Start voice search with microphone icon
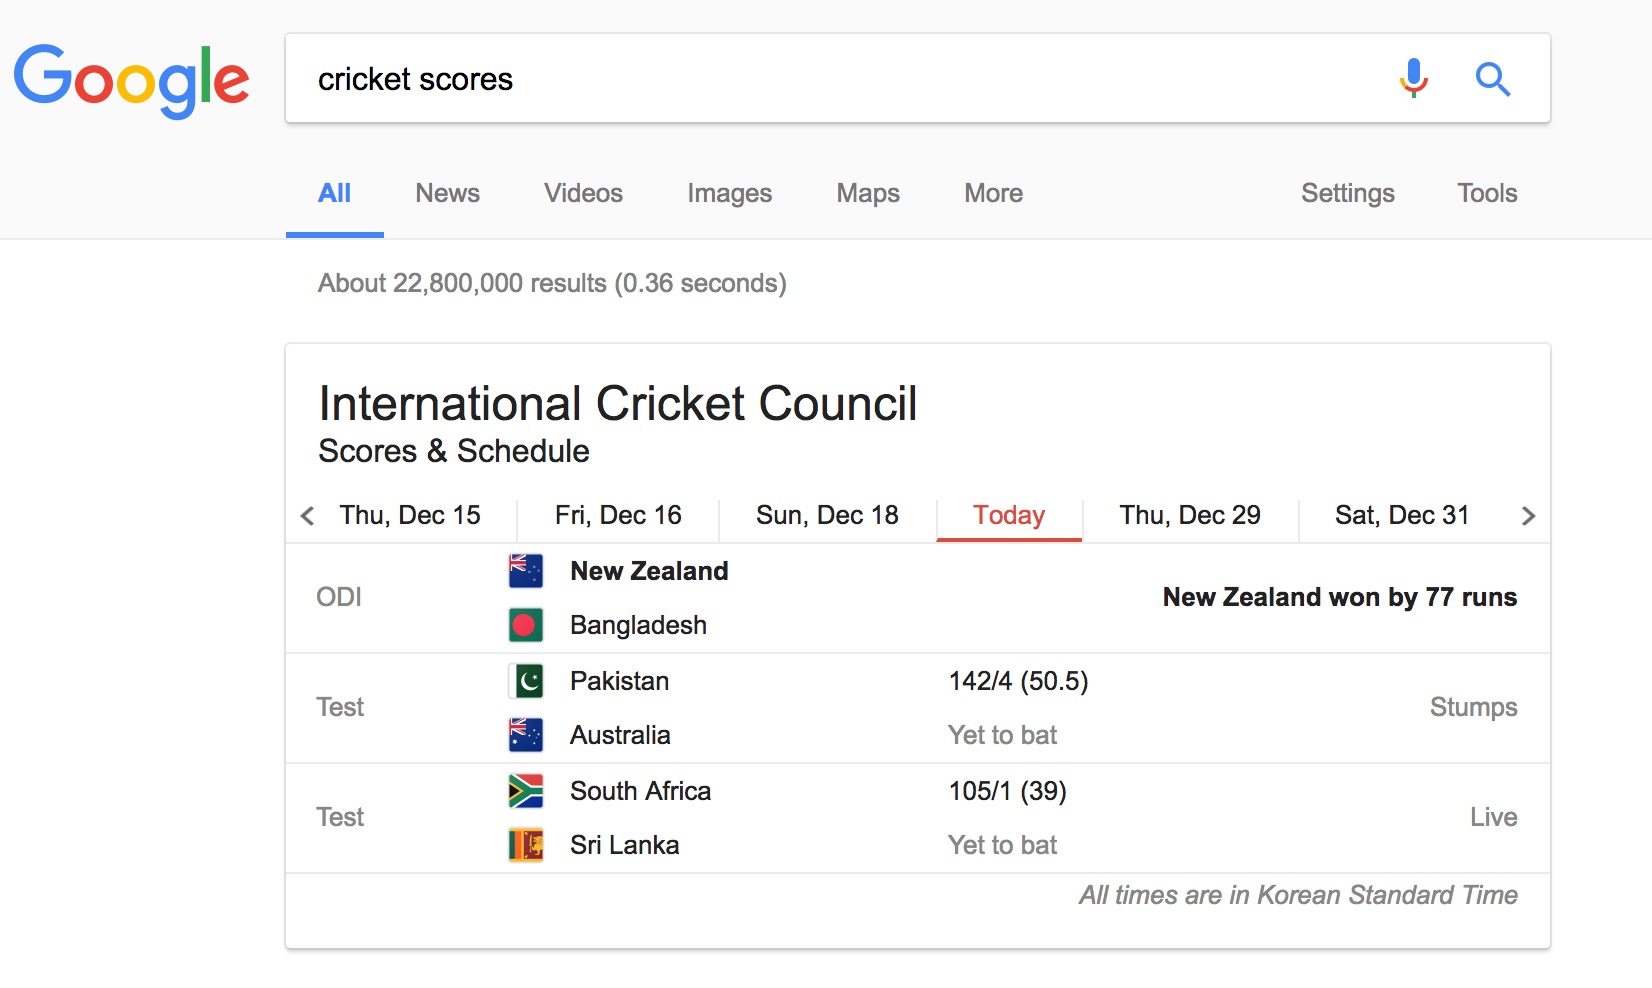The height and width of the screenshot is (988, 1652). pyautogui.click(x=1413, y=78)
